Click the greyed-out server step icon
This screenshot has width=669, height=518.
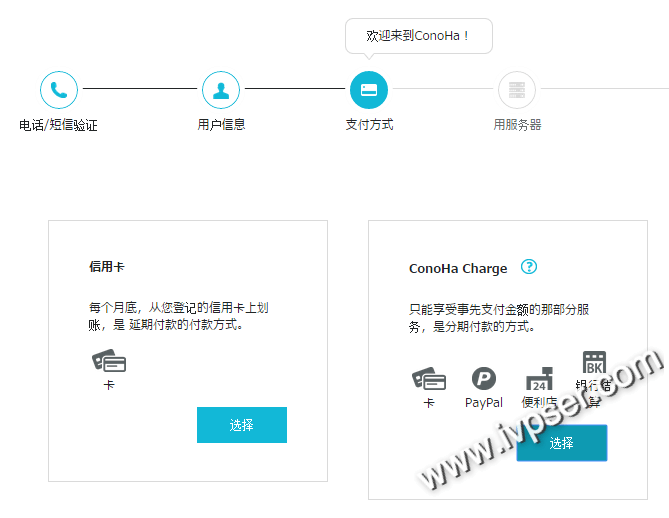517,90
